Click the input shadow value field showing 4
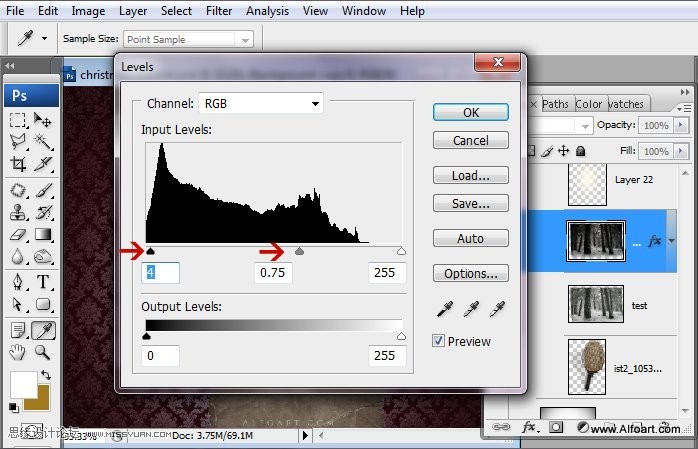This screenshot has height=449, width=698. point(160,272)
